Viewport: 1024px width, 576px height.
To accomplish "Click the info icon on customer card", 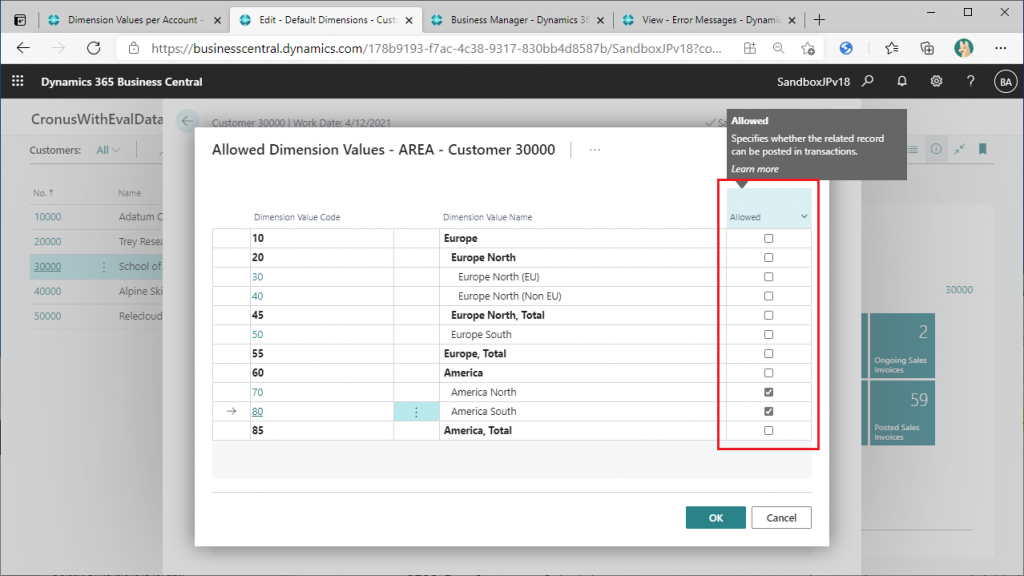I will (936, 149).
